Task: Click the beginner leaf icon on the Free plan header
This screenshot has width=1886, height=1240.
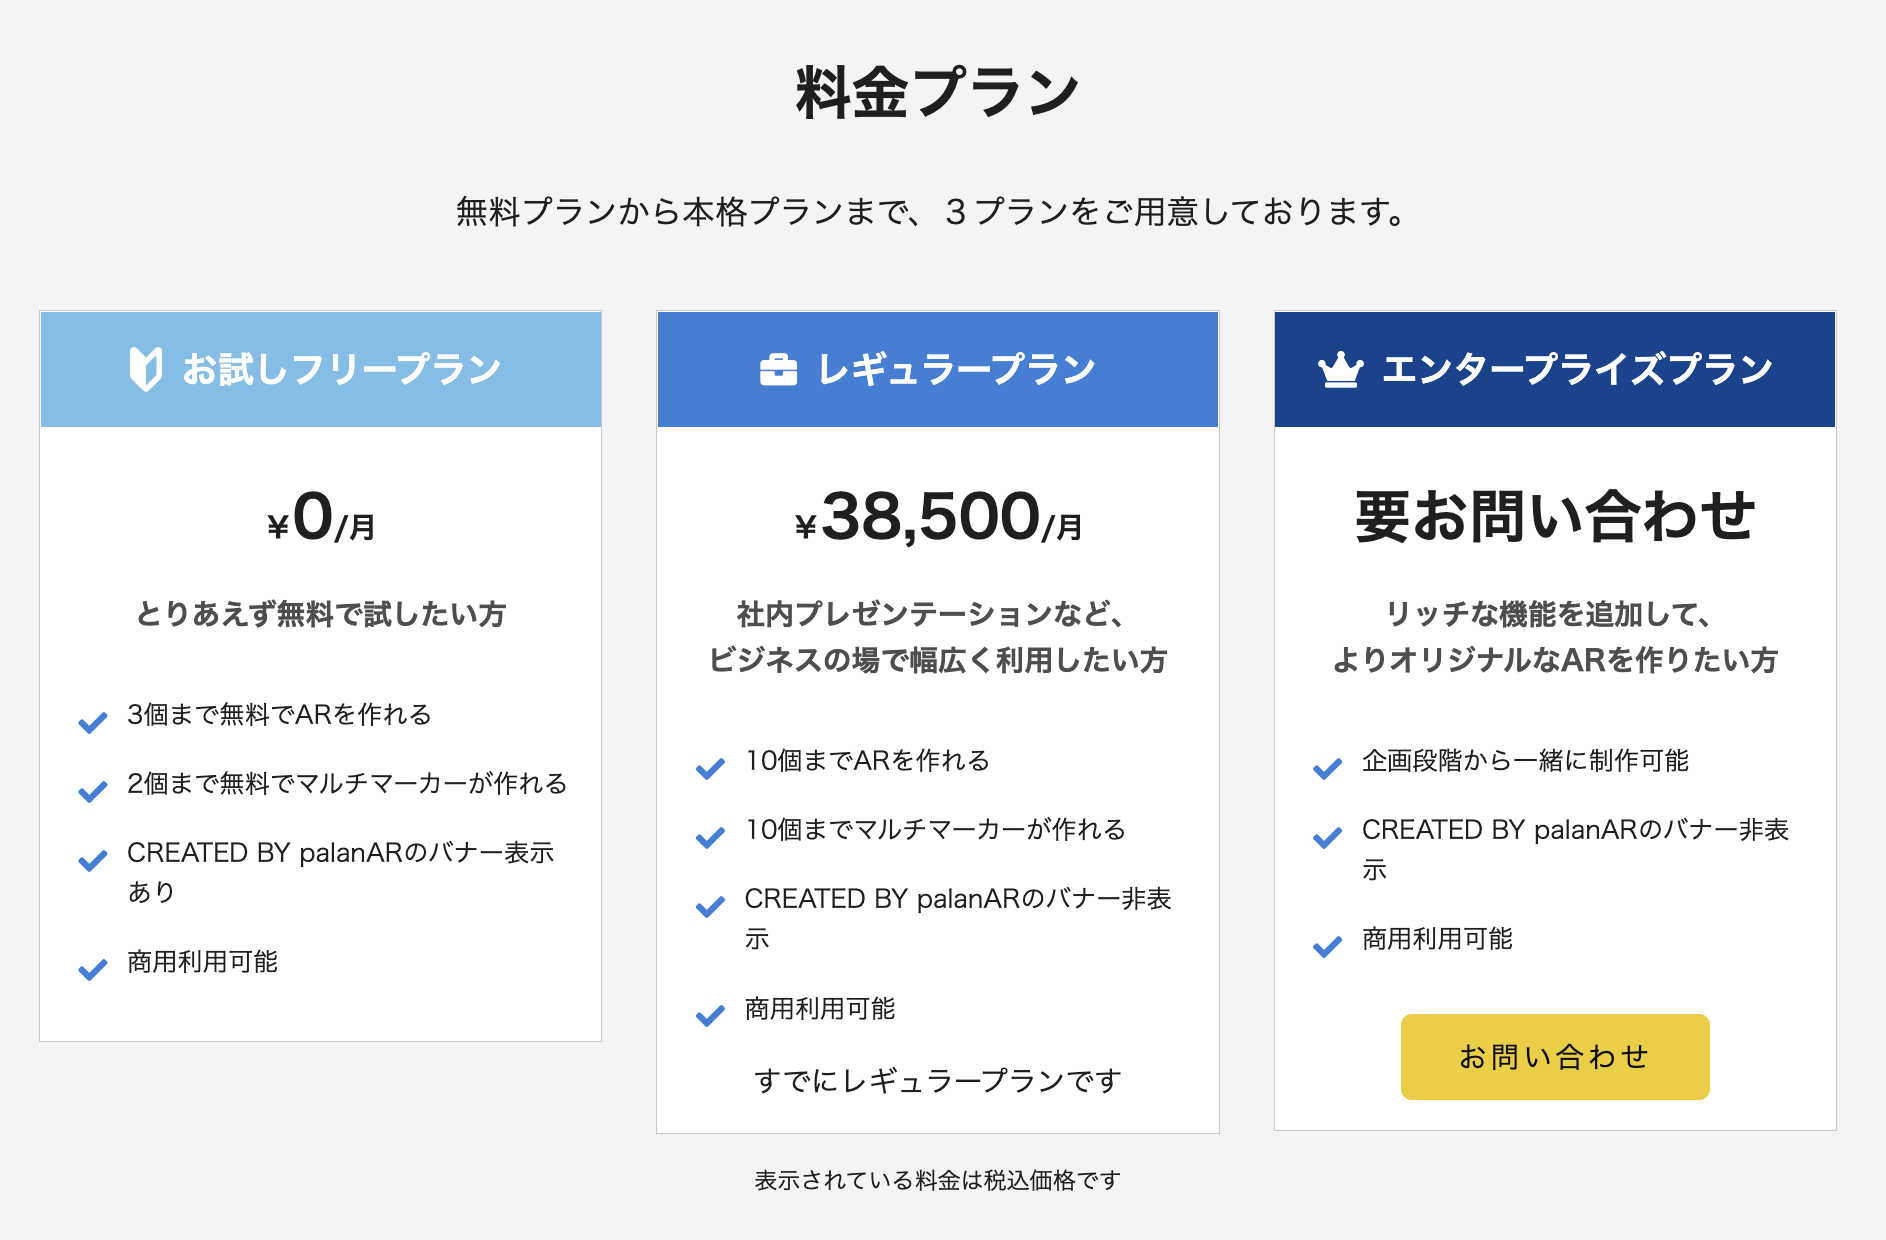Action: pos(146,369)
